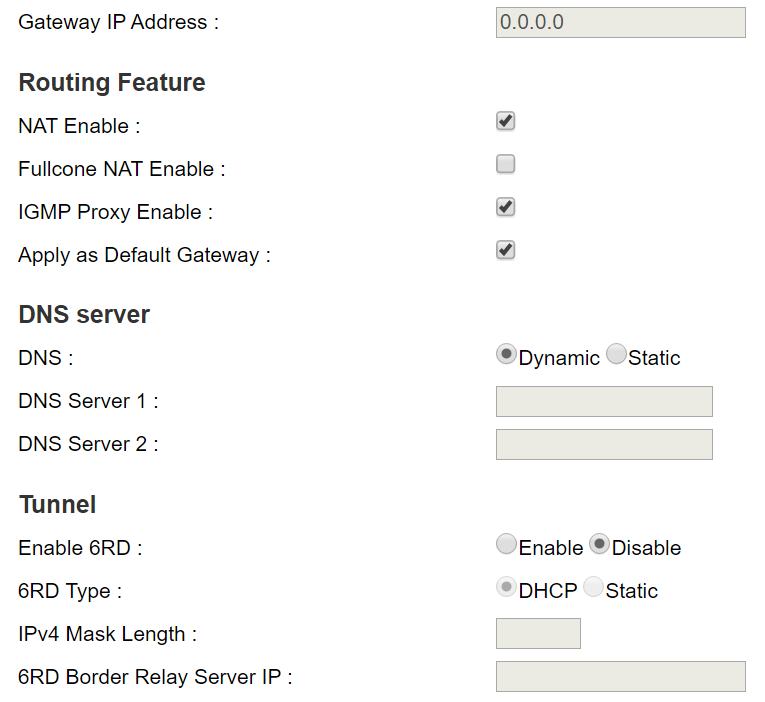Focus the DNS Server 2 input

pyautogui.click(x=604, y=445)
